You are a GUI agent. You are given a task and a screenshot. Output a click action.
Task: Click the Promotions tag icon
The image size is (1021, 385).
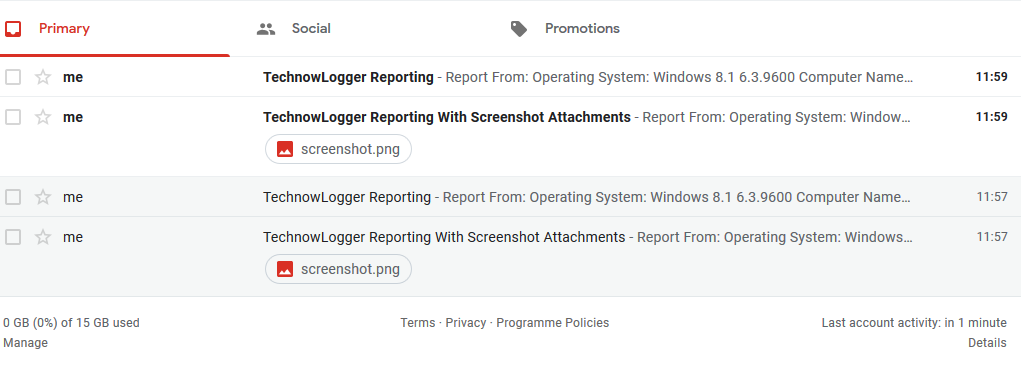pos(518,29)
